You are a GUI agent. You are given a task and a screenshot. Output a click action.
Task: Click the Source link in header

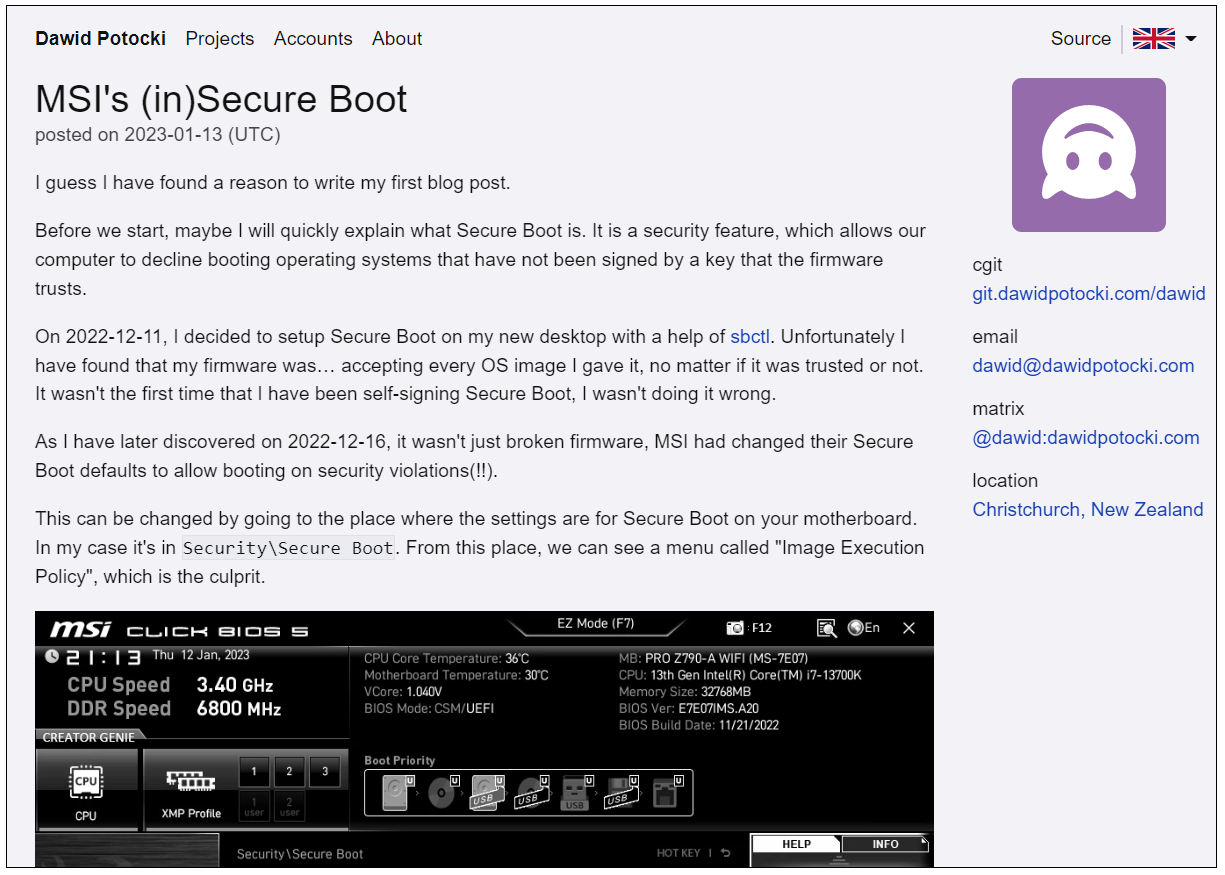1080,39
